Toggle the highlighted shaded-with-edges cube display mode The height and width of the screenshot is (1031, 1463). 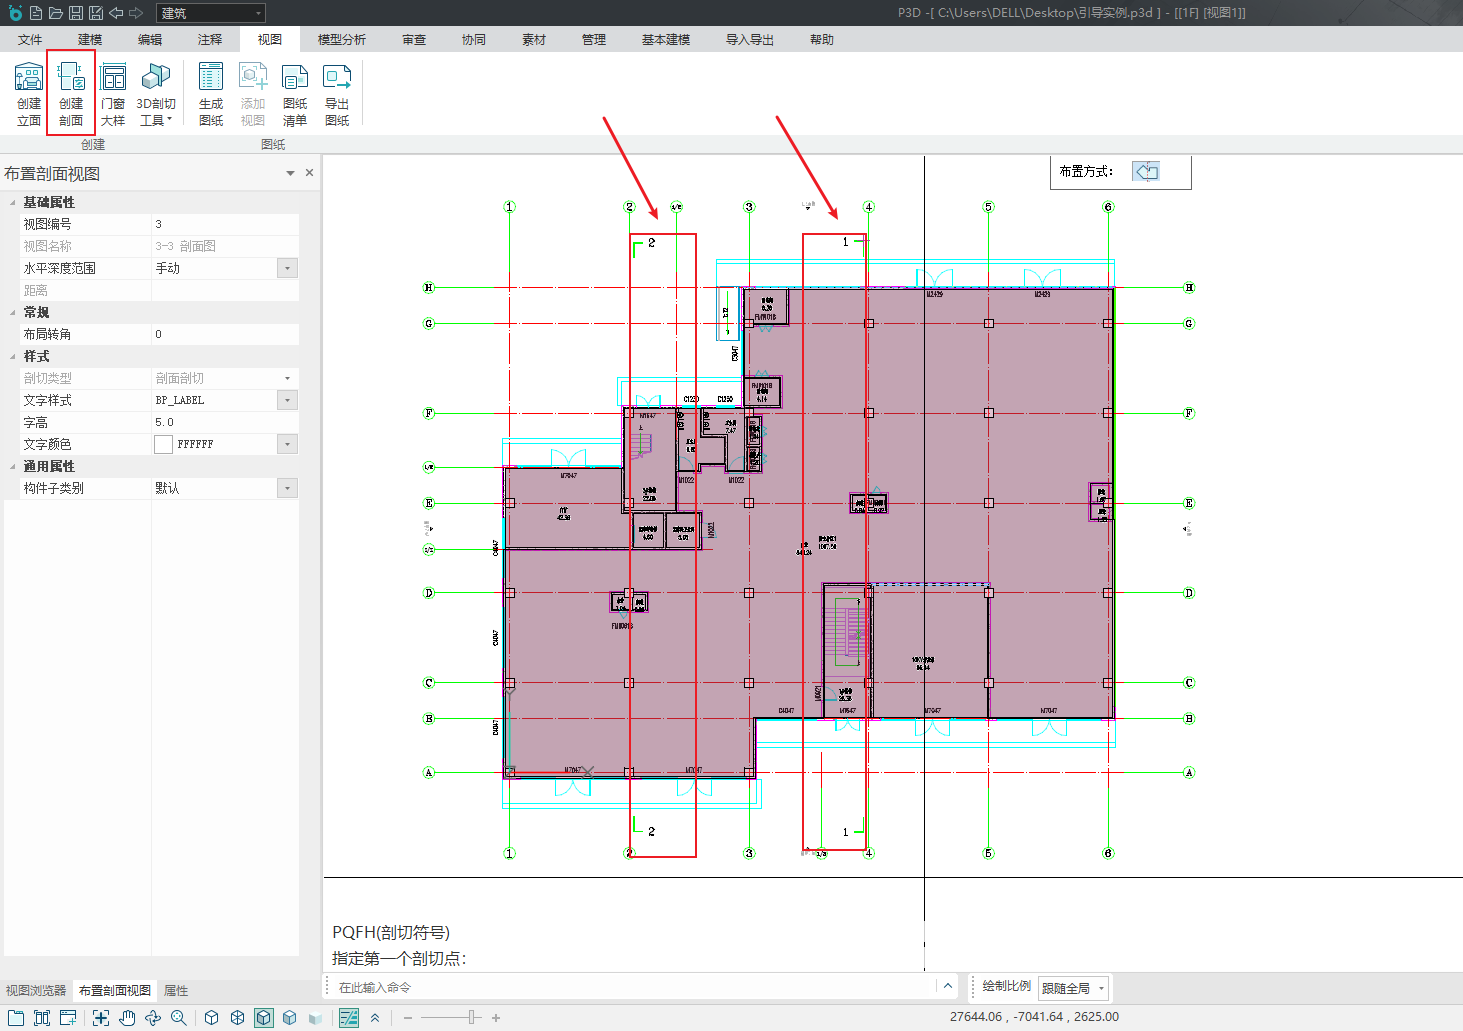[263, 1018]
